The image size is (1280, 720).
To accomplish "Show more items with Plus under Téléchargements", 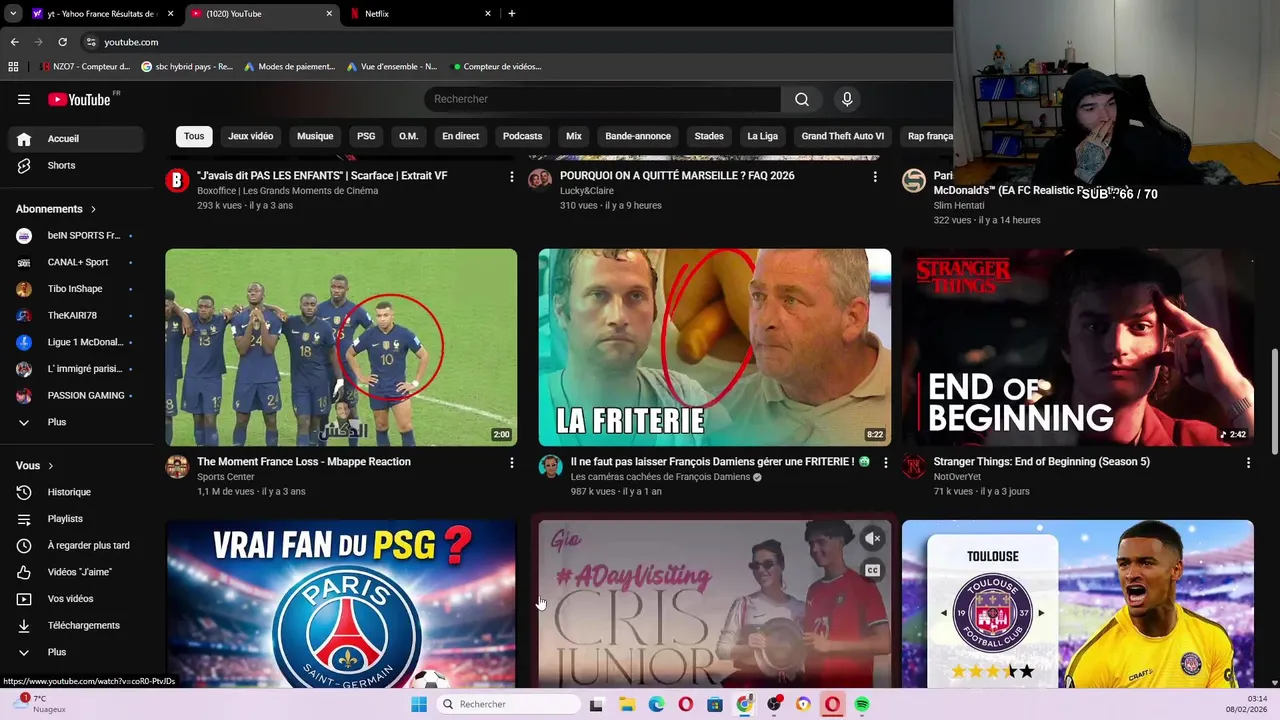I will 76,652.
